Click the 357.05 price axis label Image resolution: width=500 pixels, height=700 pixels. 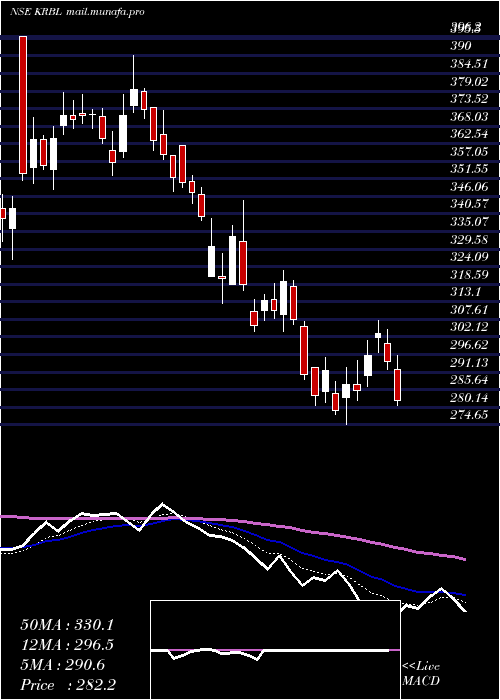[x=468, y=152]
